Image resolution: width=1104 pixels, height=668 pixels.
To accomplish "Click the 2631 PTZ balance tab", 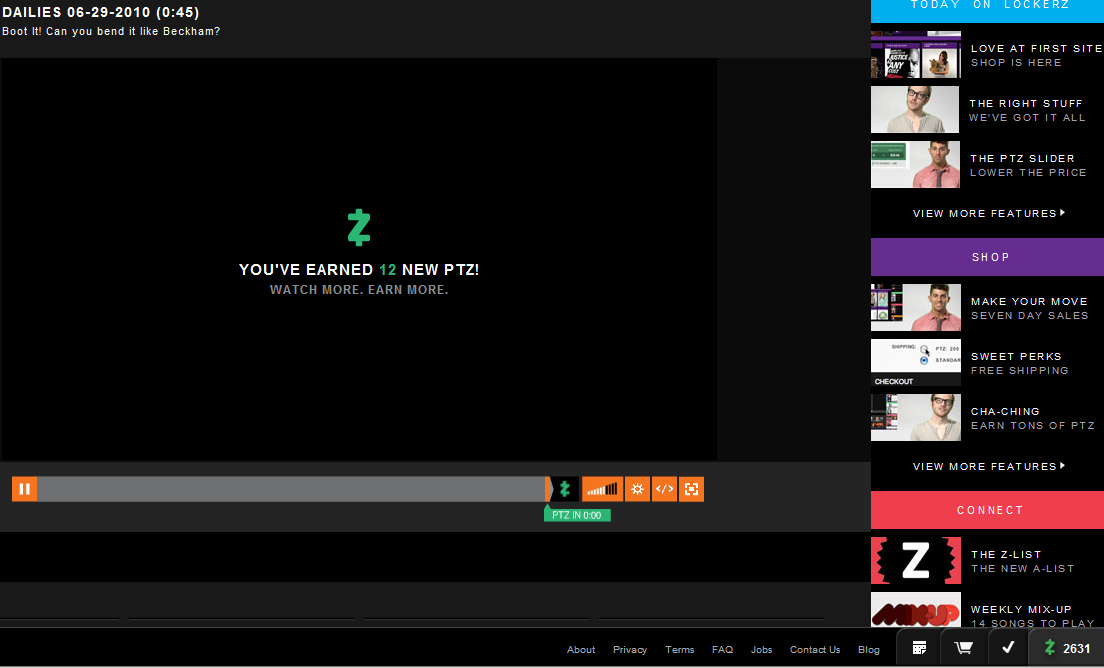I will (1067, 648).
